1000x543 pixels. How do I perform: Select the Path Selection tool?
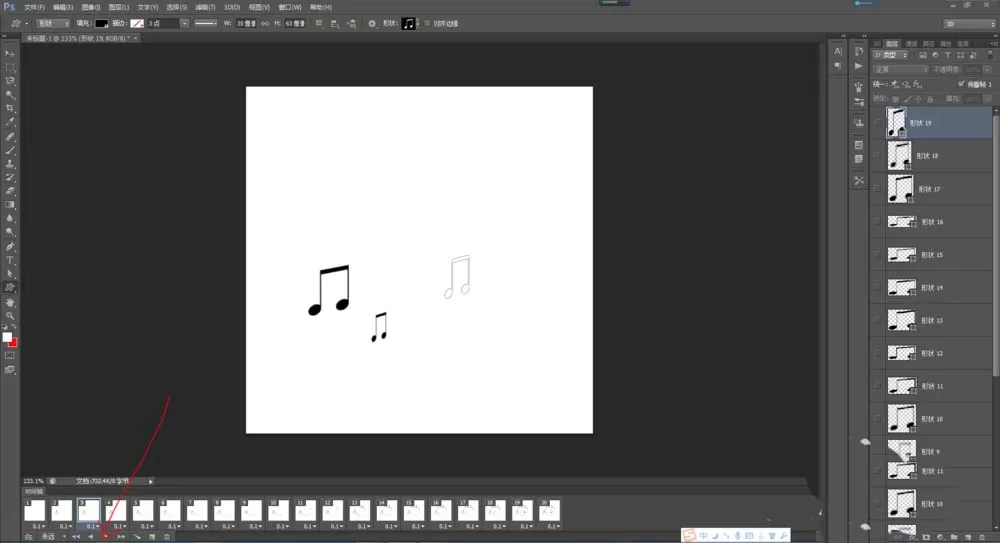click(10, 274)
